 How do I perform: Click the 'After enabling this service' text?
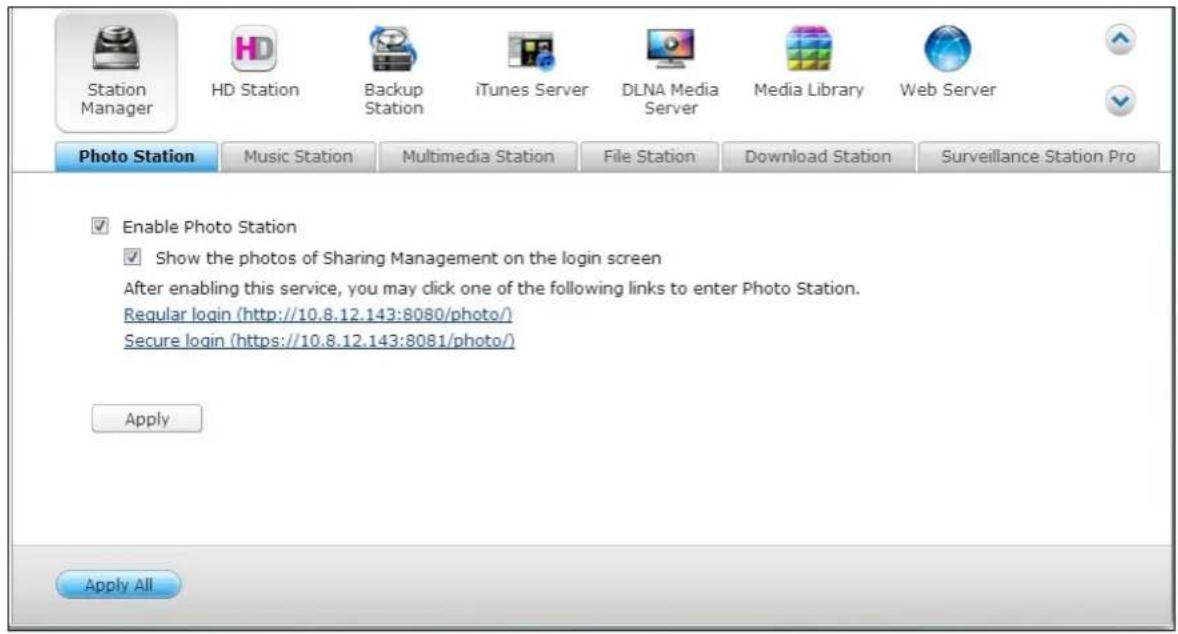491,288
